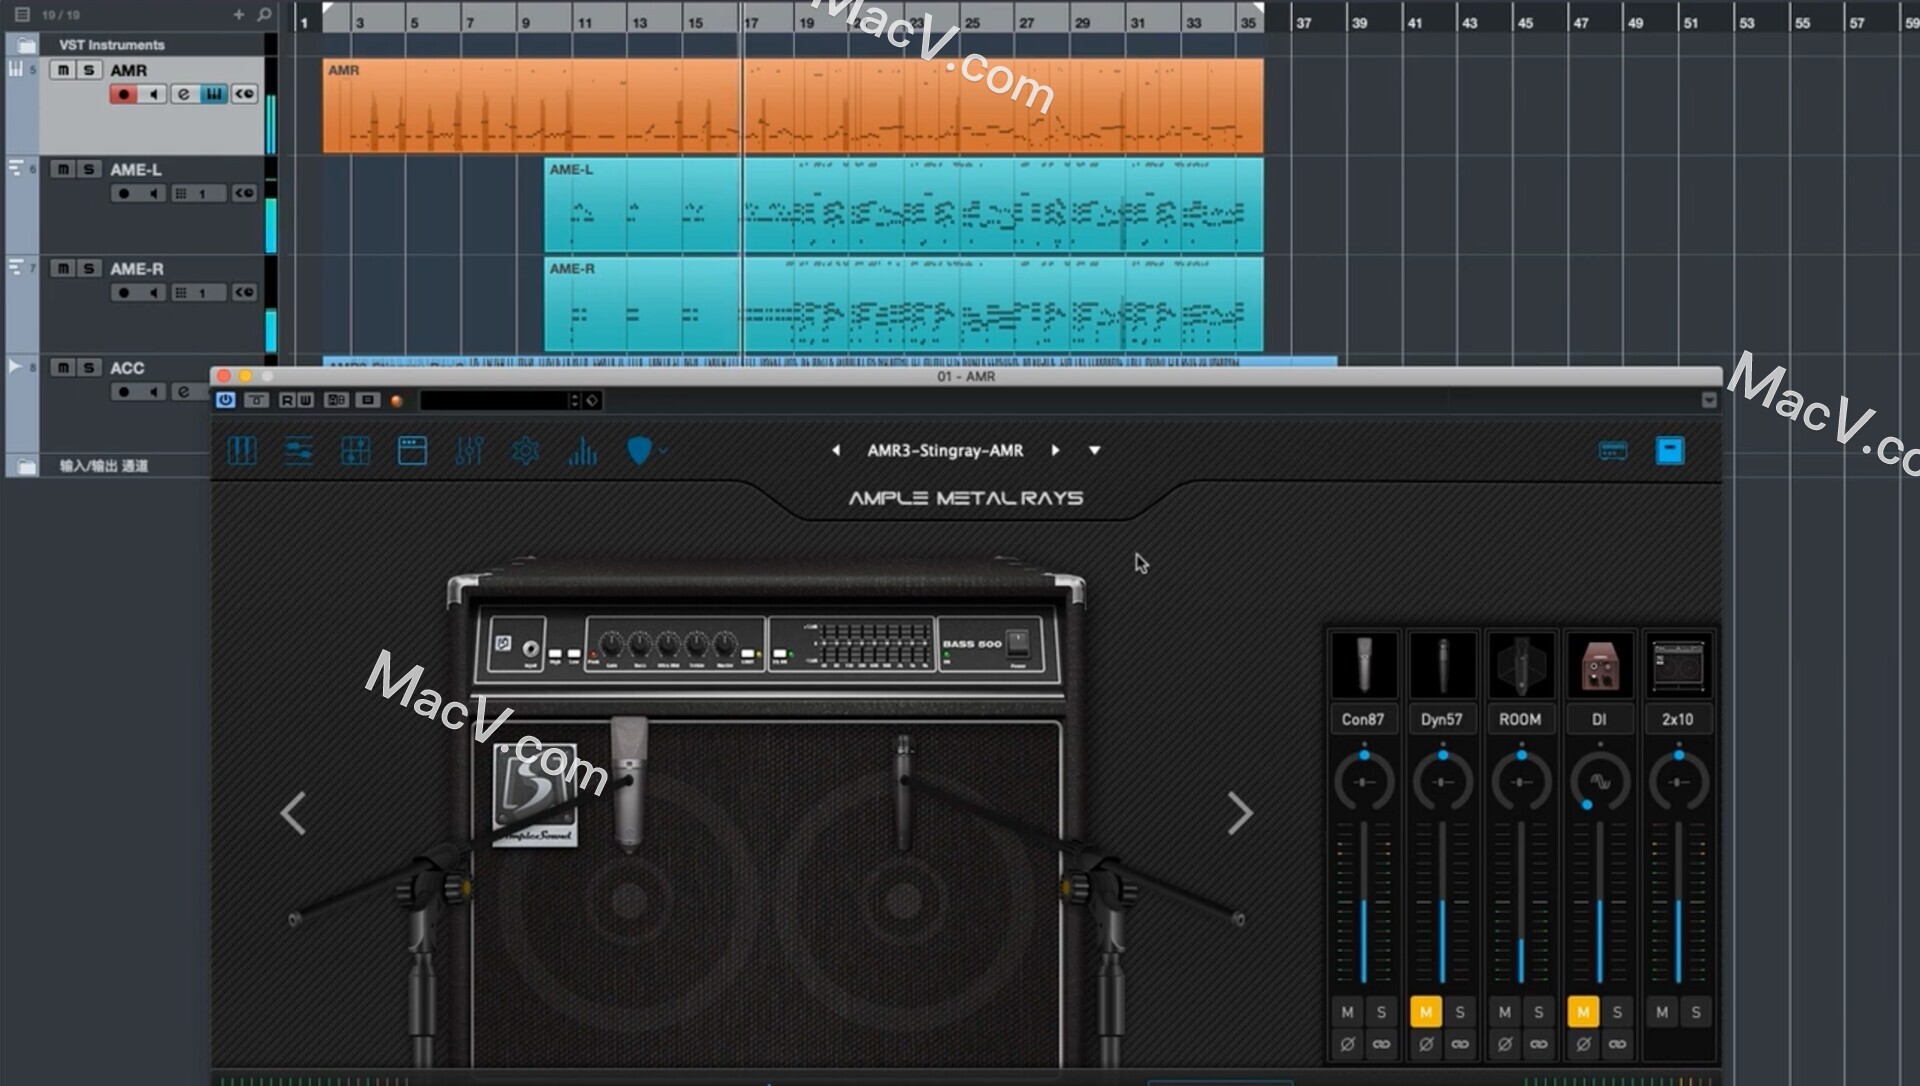Click the Dyn57 microphone thumbnail
Viewport: 1920px width, 1086px height.
click(x=1442, y=665)
